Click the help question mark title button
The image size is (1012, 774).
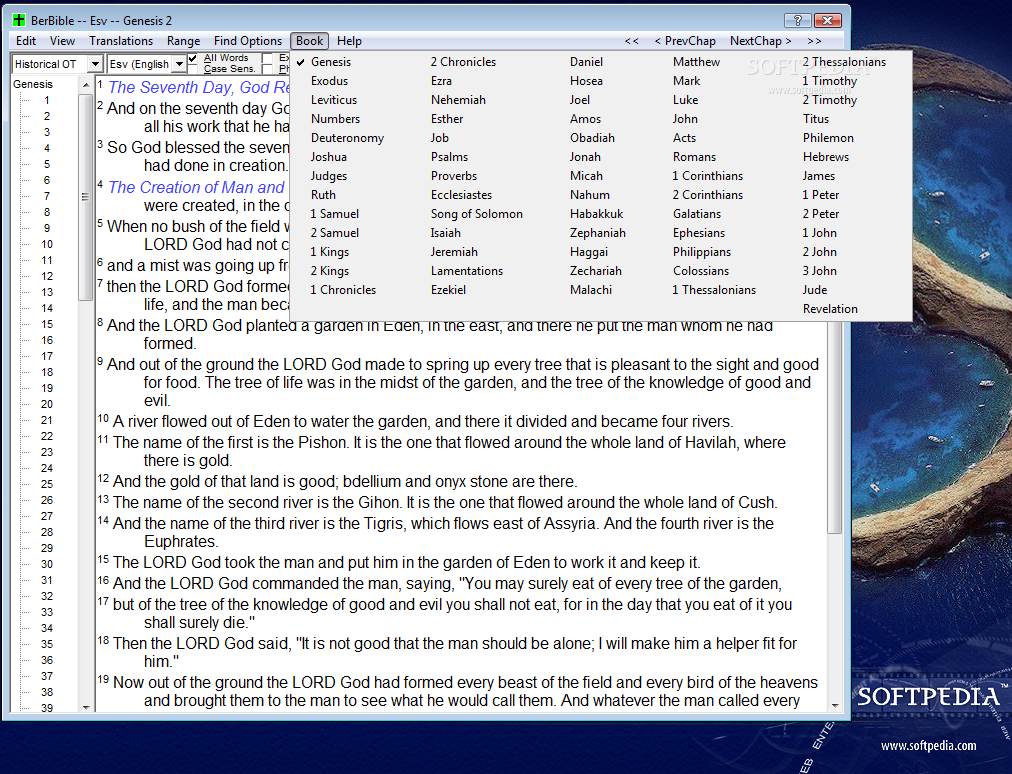(x=797, y=20)
